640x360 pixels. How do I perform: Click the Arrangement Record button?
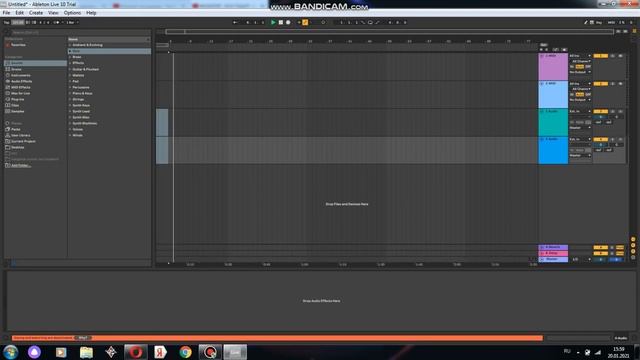pos(288,22)
